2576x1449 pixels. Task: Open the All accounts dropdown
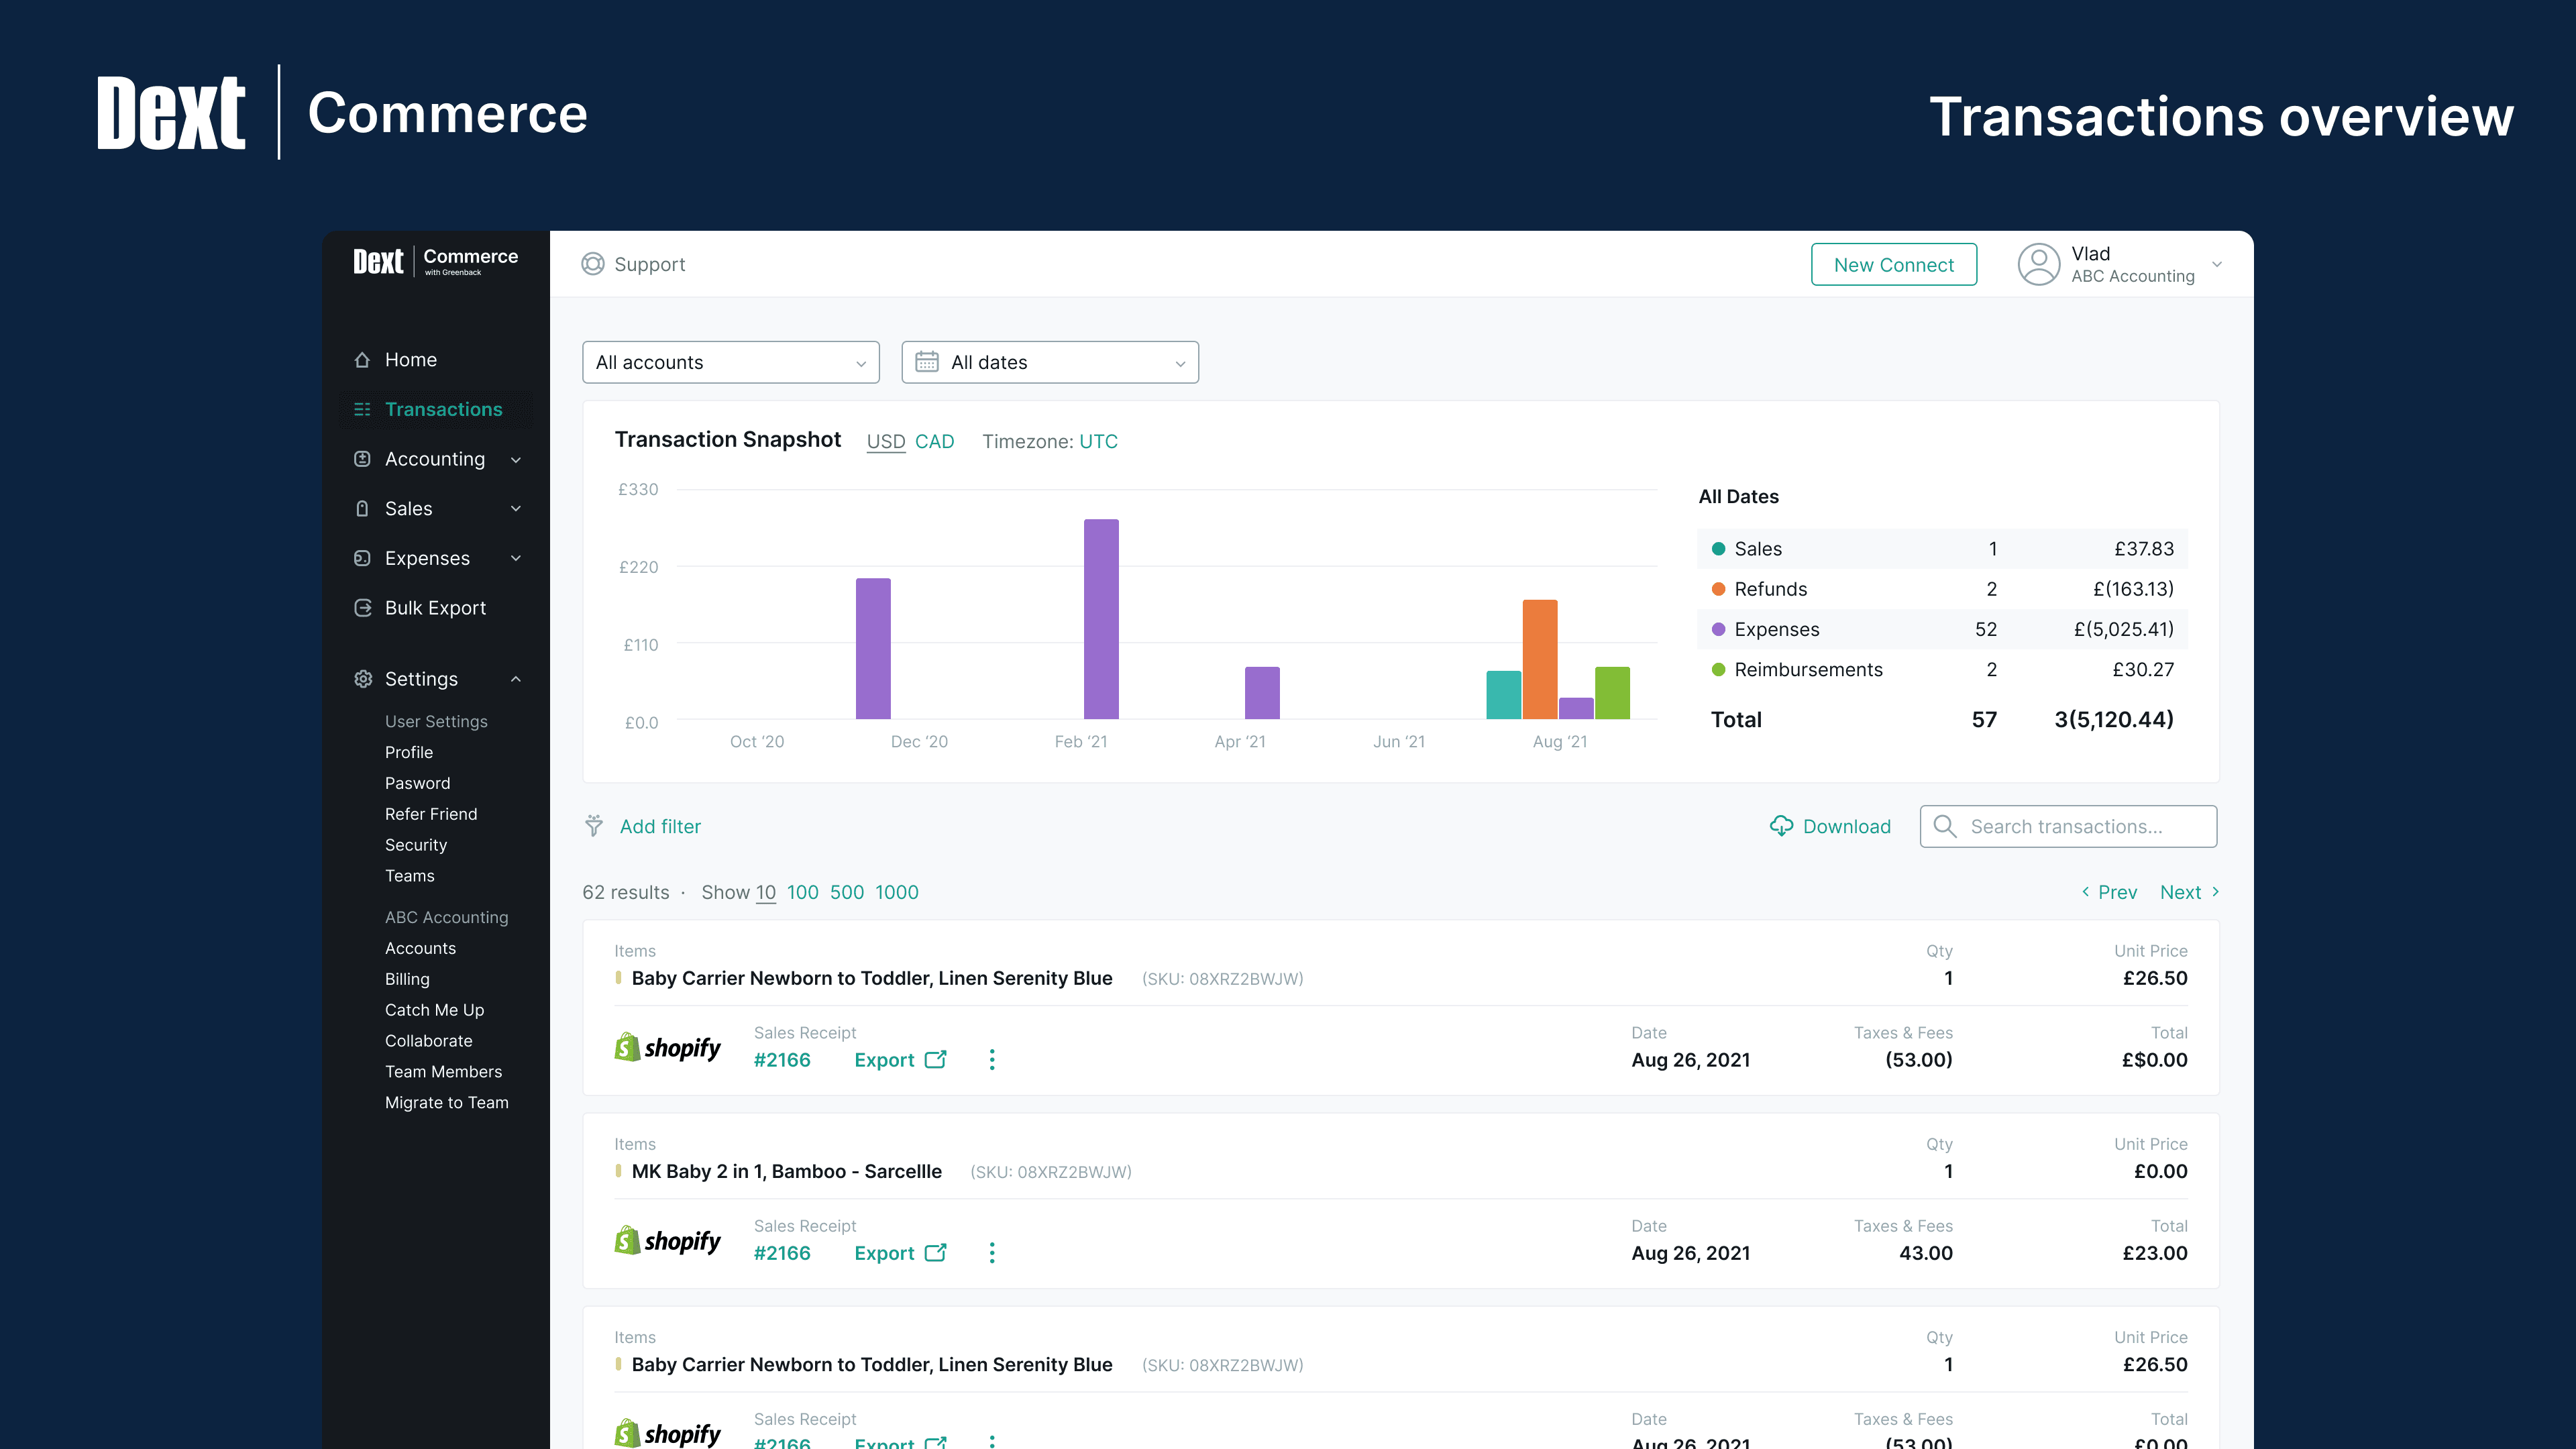(x=730, y=362)
